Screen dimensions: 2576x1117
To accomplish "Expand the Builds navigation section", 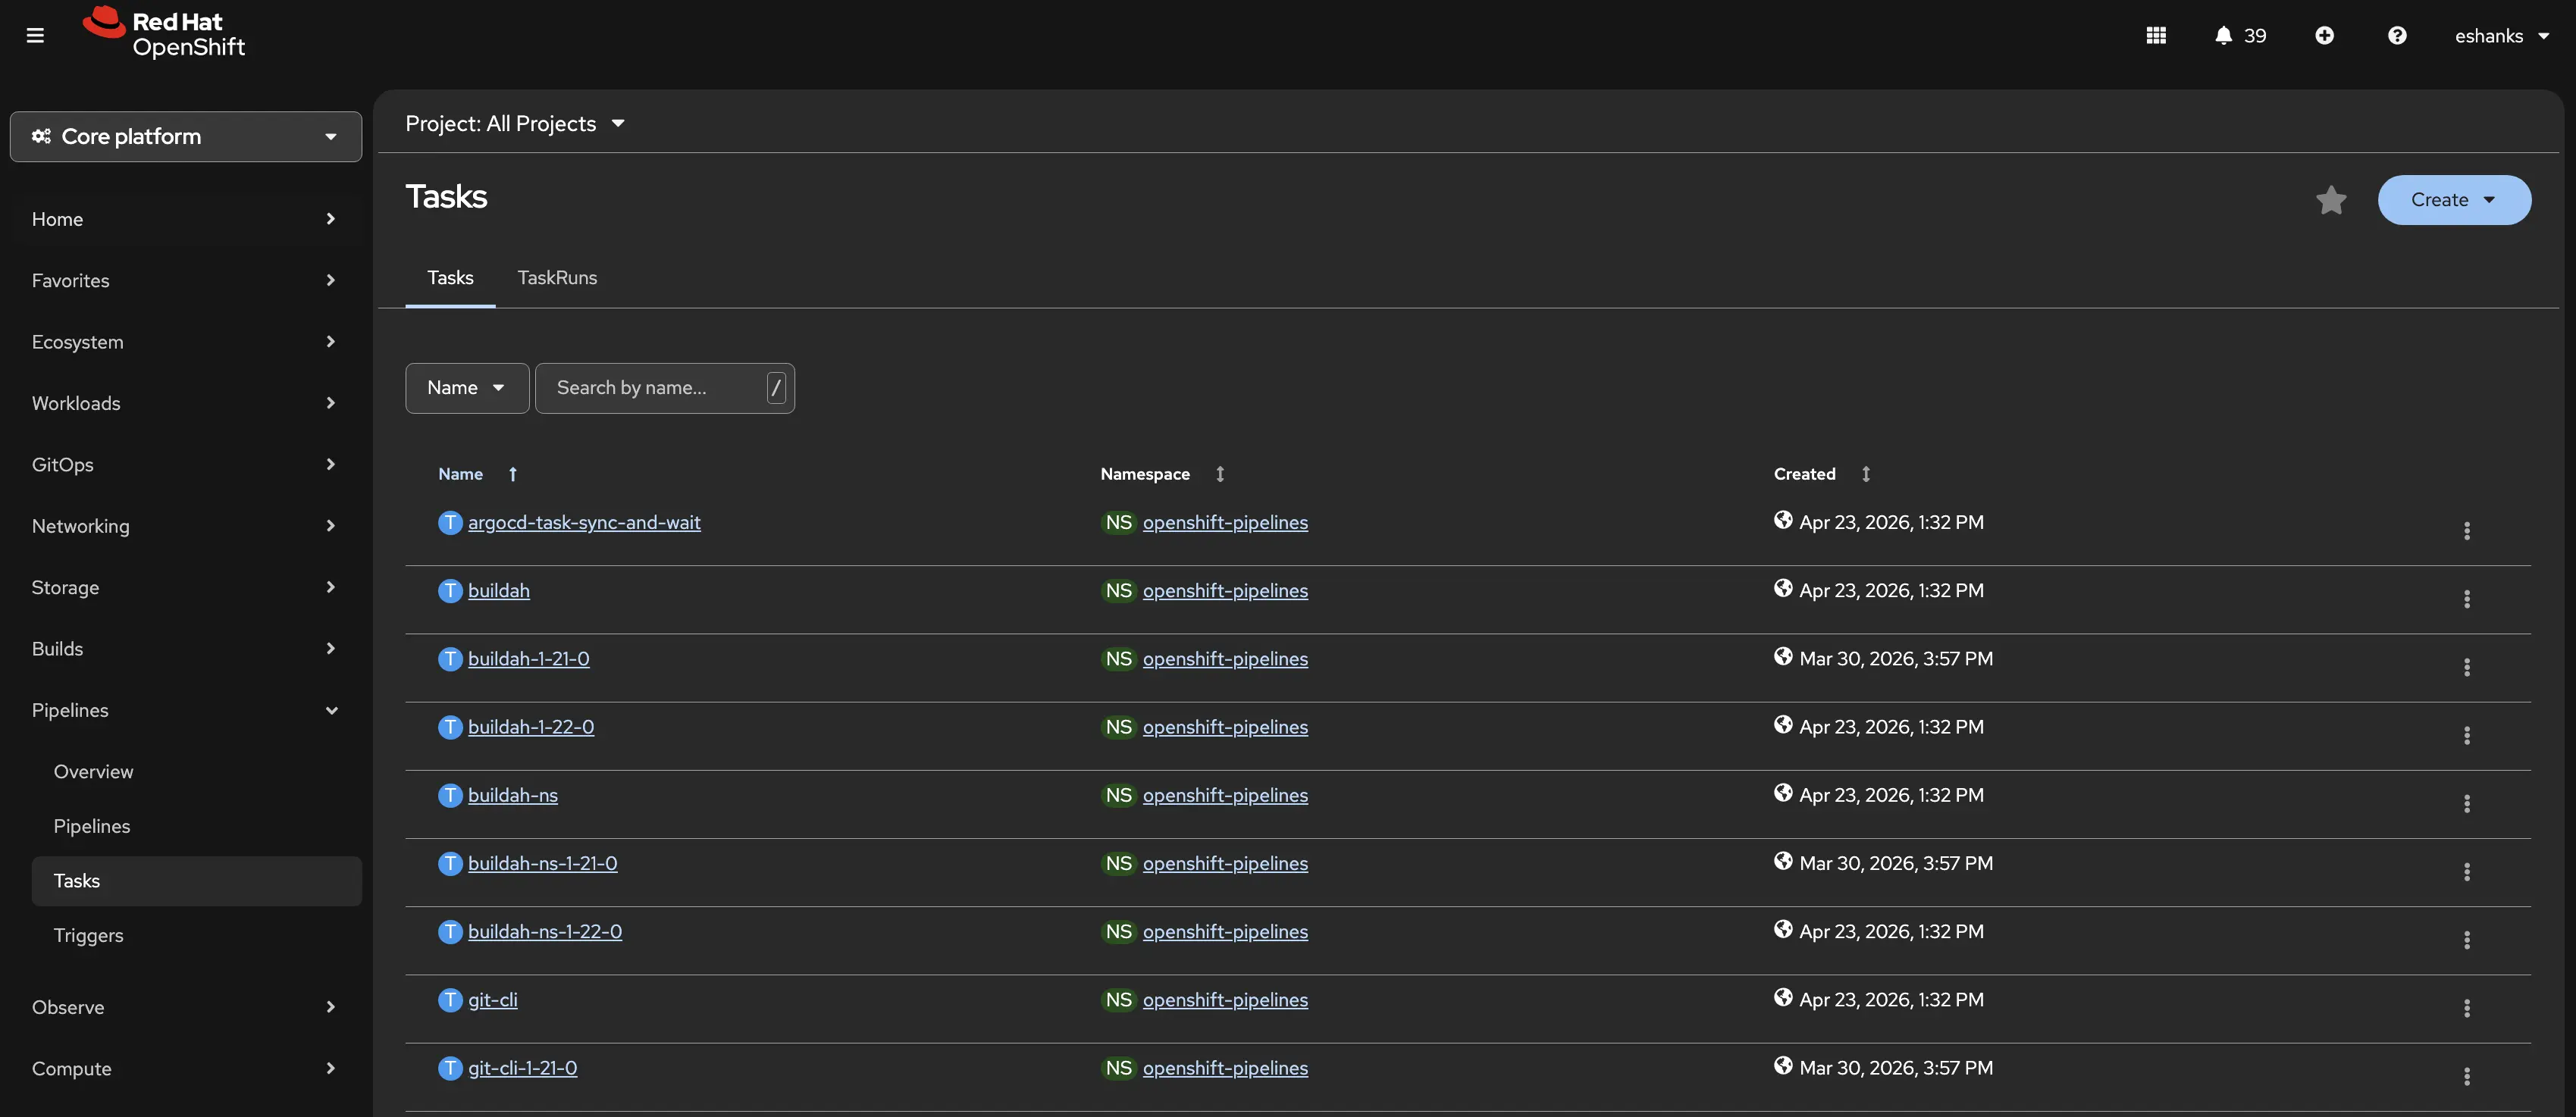I will [x=186, y=649].
